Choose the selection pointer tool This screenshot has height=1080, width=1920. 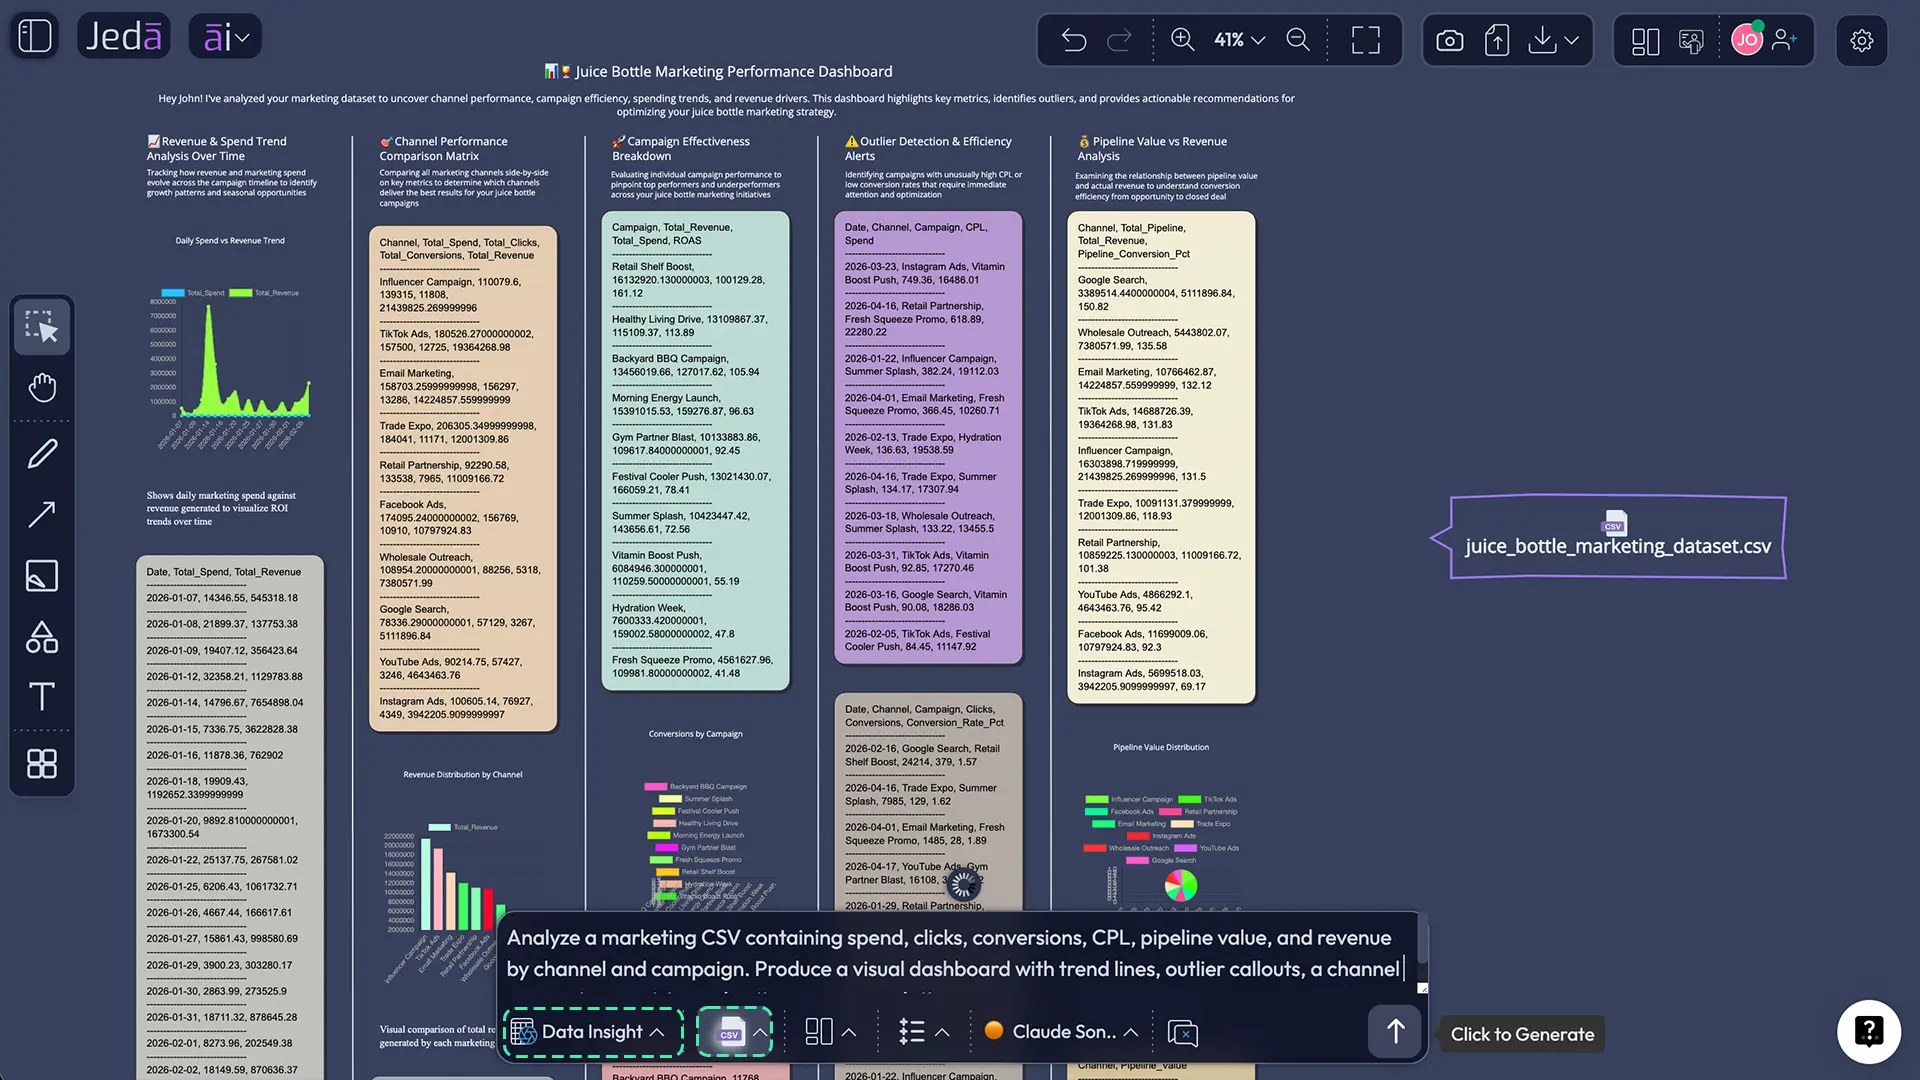[x=42, y=326]
